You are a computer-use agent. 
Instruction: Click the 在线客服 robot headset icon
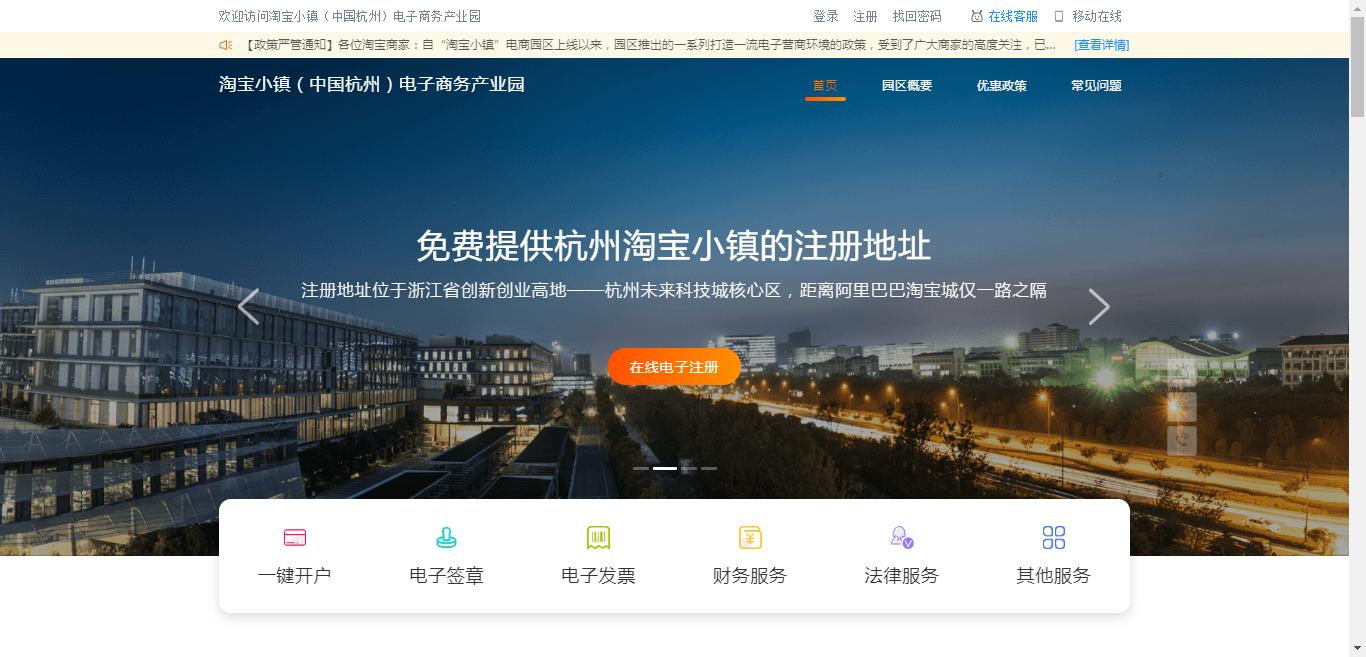[x=976, y=15]
